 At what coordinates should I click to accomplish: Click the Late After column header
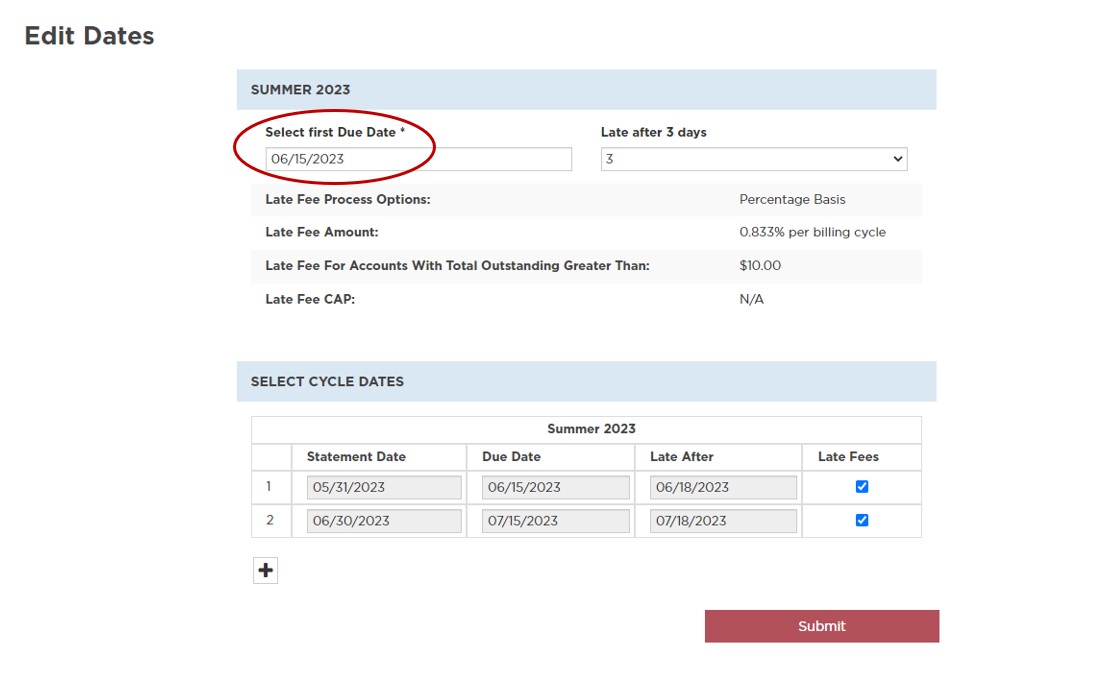coord(682,457)
